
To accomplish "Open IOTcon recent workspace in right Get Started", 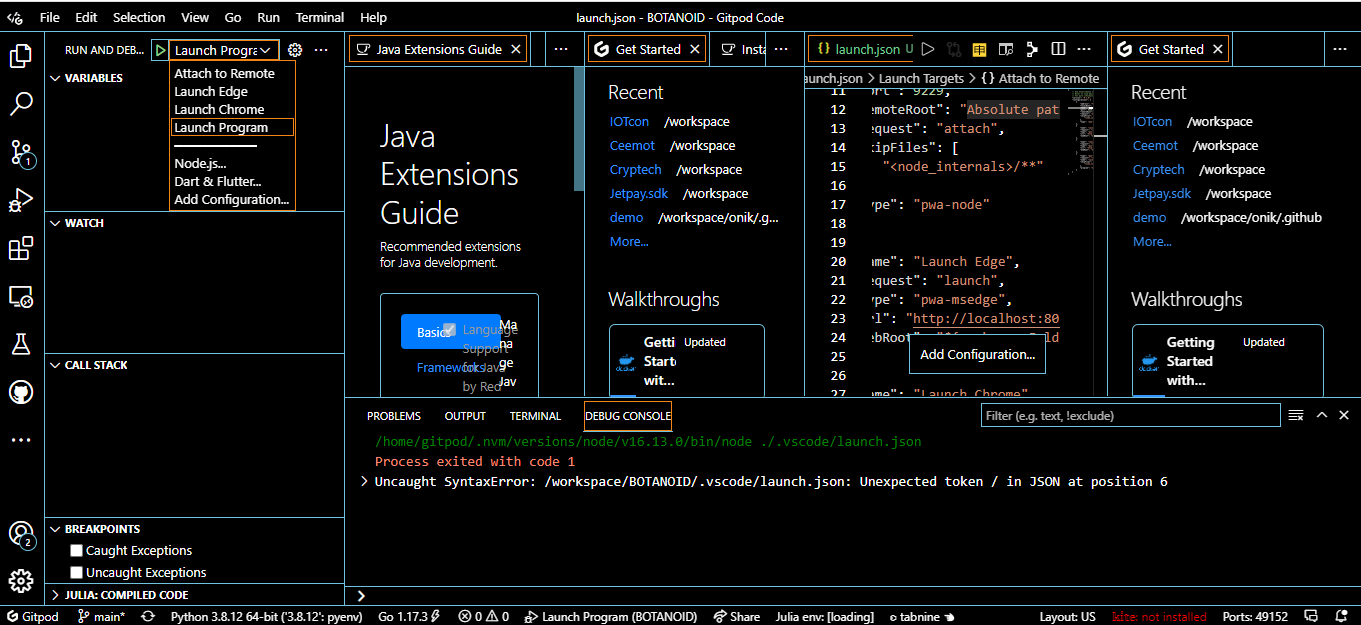I will click(1152, 121).
